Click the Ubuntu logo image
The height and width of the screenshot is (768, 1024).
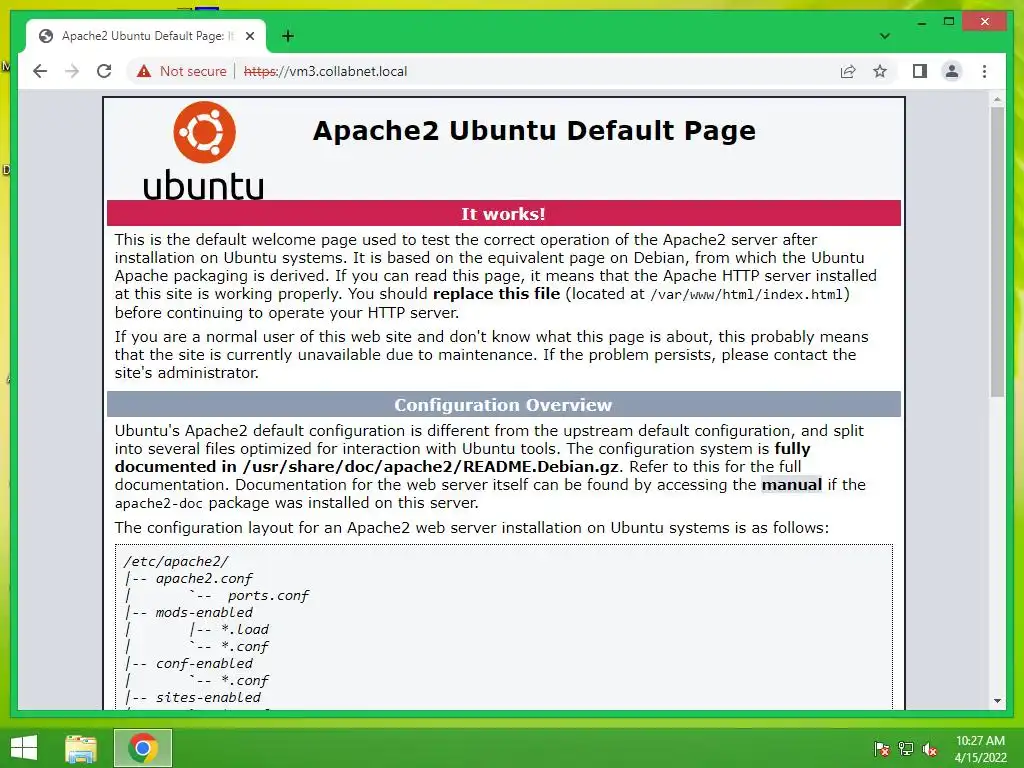[204, 150]
